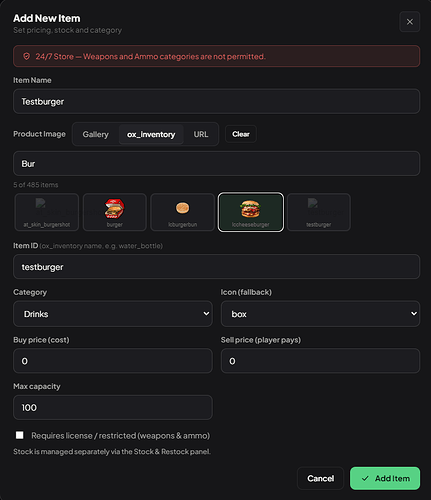Pick the lccheeseburger icon
The height and width of the screenshot is (500, 431).
(x=251, y=212)
